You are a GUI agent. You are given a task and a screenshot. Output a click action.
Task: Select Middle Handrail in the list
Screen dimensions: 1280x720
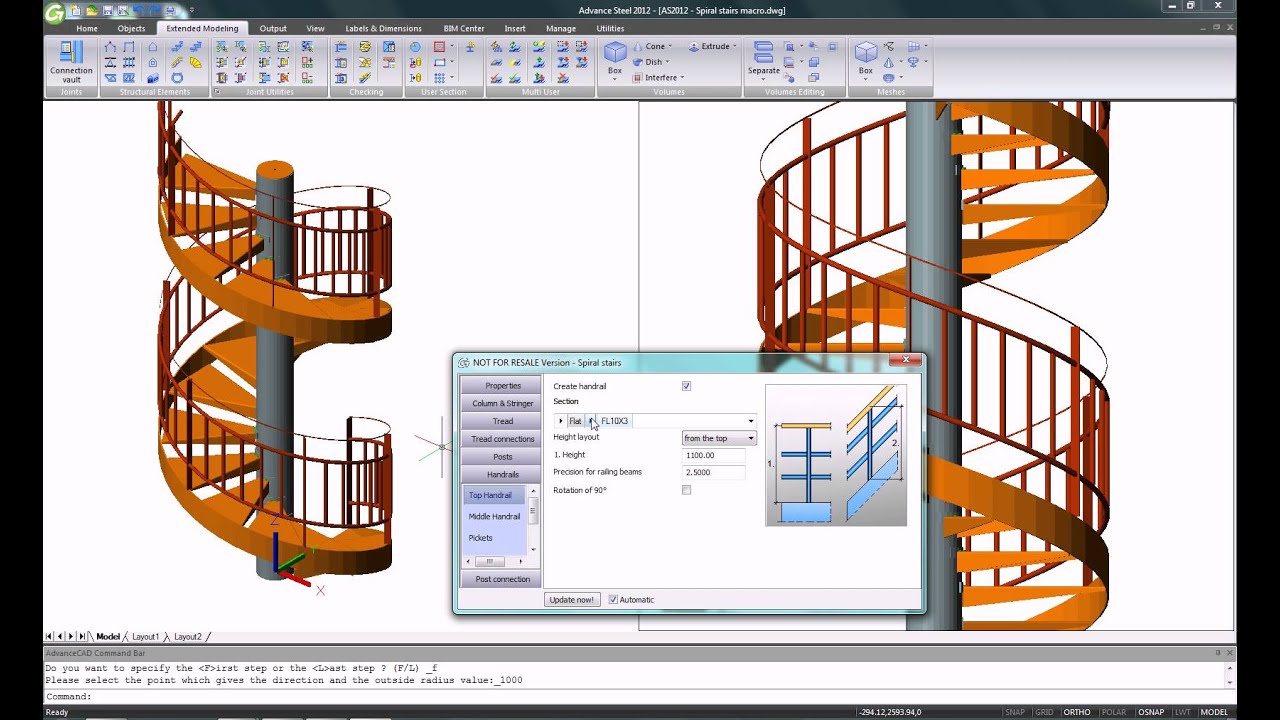click(494, 516)
